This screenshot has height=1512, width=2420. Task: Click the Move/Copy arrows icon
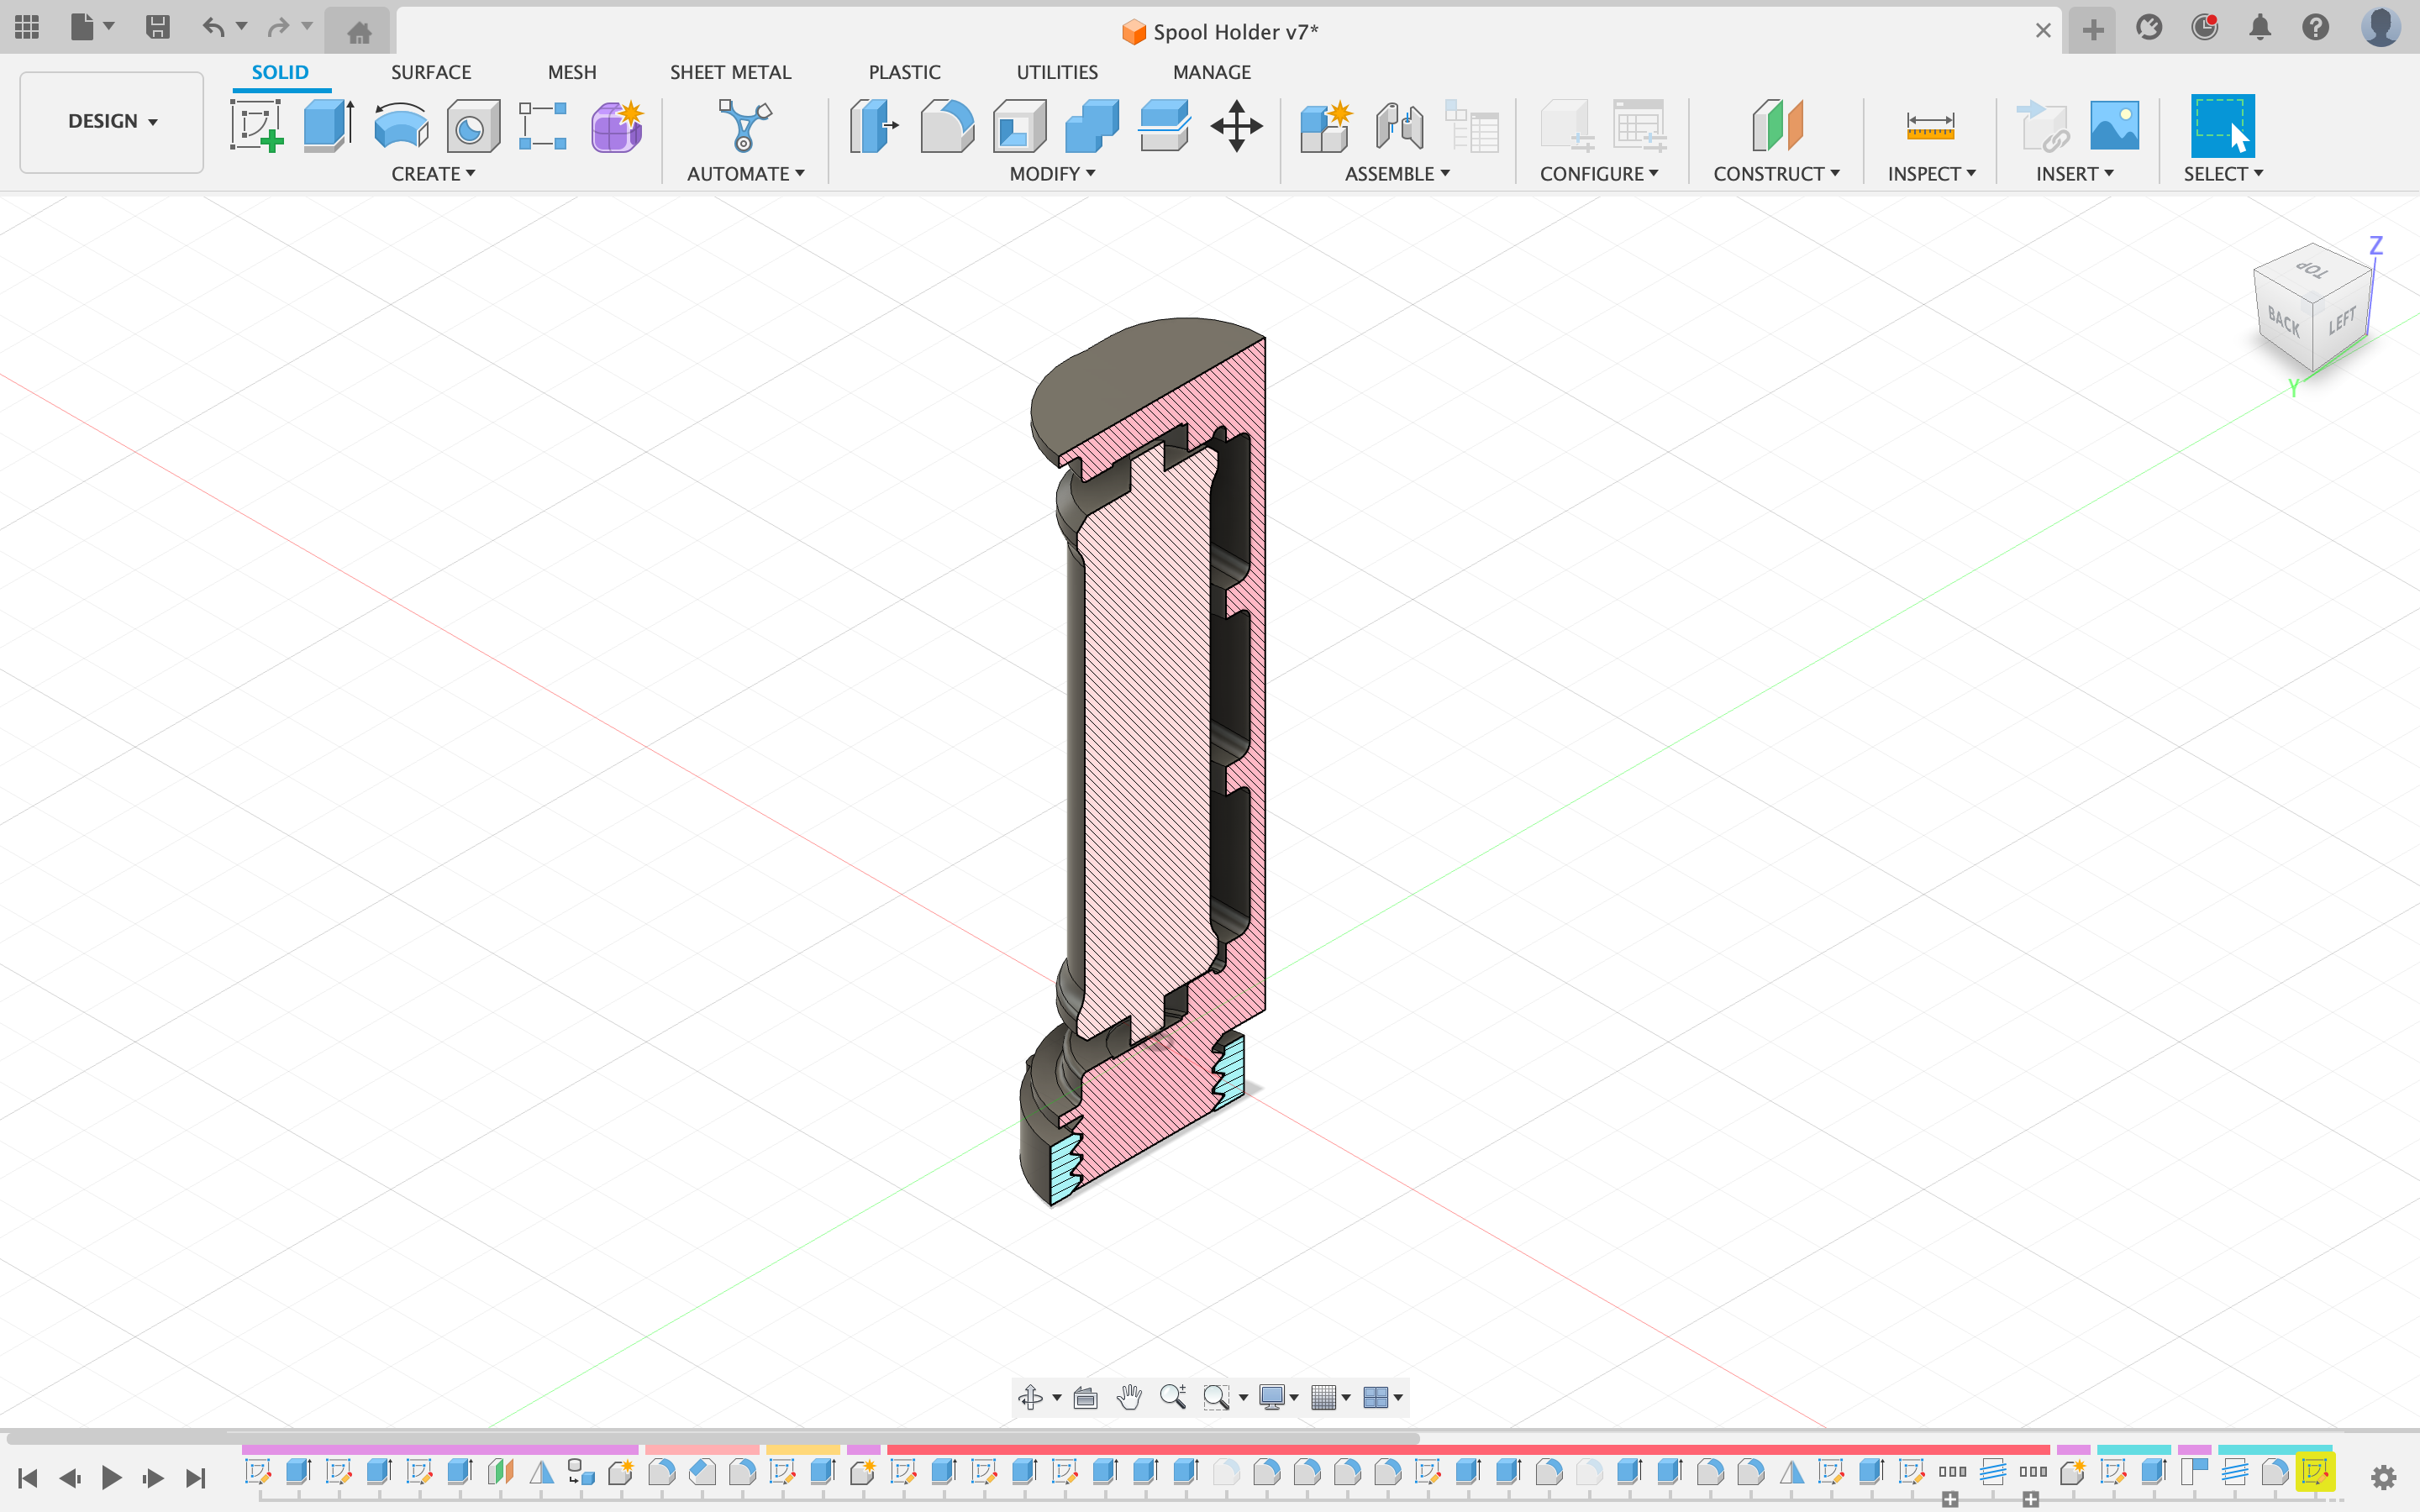pos(1236,126)
